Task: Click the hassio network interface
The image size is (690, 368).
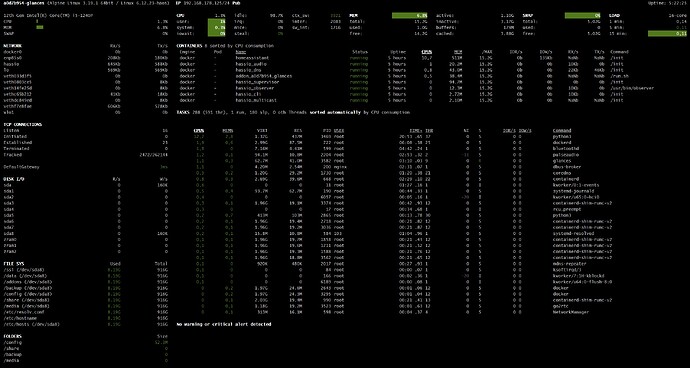Action: (x=11, y=64)
